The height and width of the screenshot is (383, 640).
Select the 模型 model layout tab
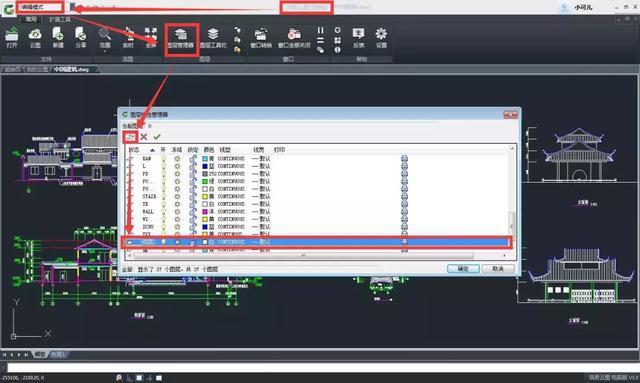(x=40, y=354)
